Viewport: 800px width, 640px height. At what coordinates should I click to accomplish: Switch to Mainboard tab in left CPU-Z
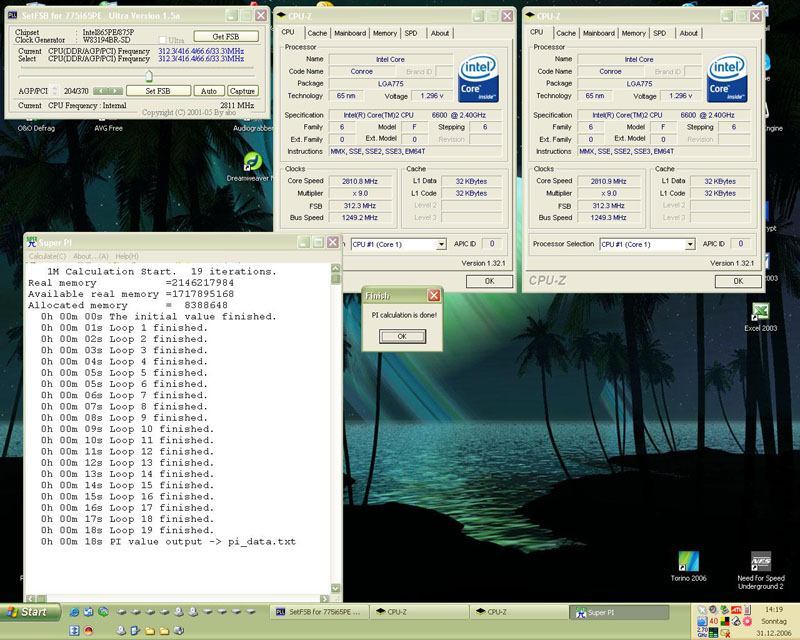click(x=350, y=33)
